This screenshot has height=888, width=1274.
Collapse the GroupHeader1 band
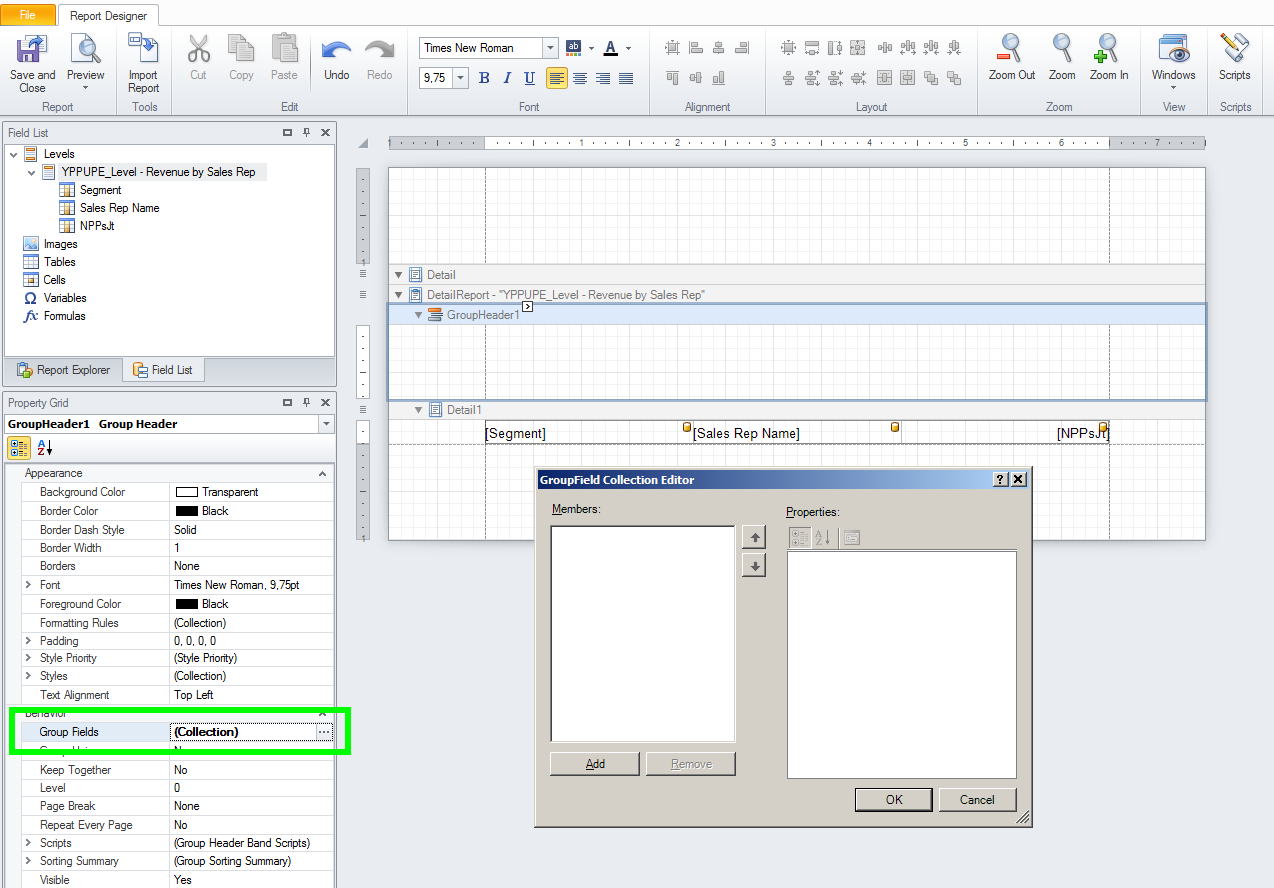click(420, 315)
